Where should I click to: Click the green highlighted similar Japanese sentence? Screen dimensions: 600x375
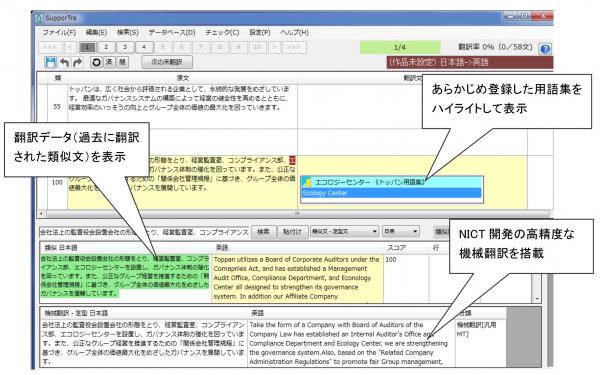click(126, 276)
